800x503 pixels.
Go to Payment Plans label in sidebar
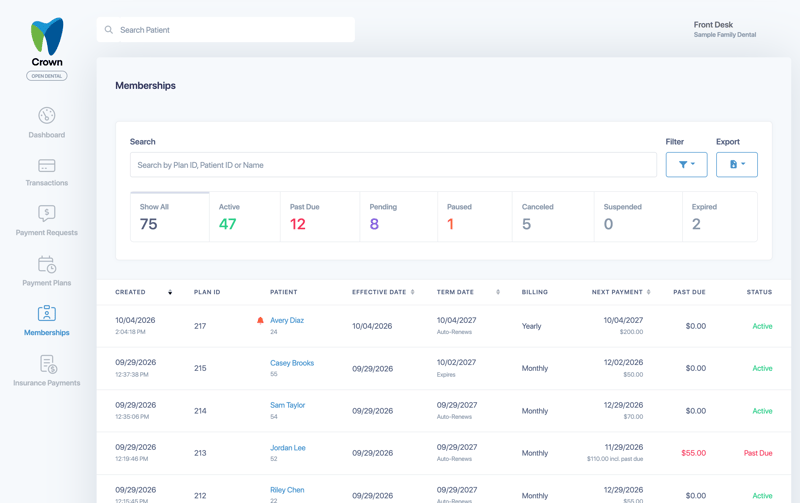(x=46, y=283)
